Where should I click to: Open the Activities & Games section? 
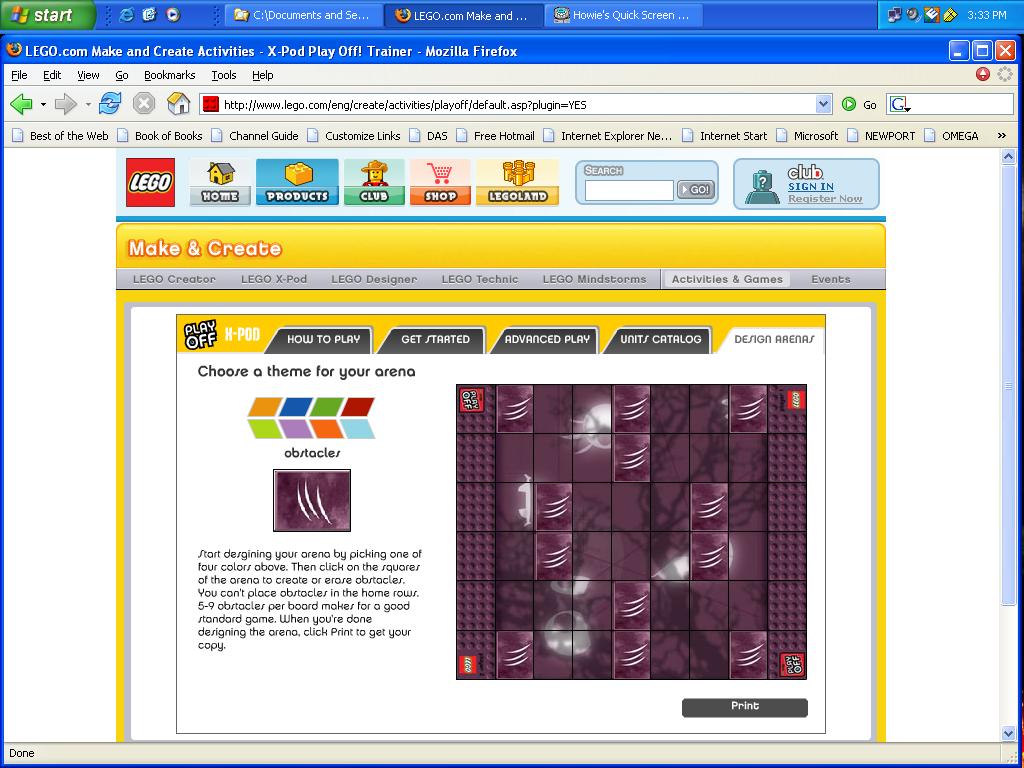[x=727, y=279]
